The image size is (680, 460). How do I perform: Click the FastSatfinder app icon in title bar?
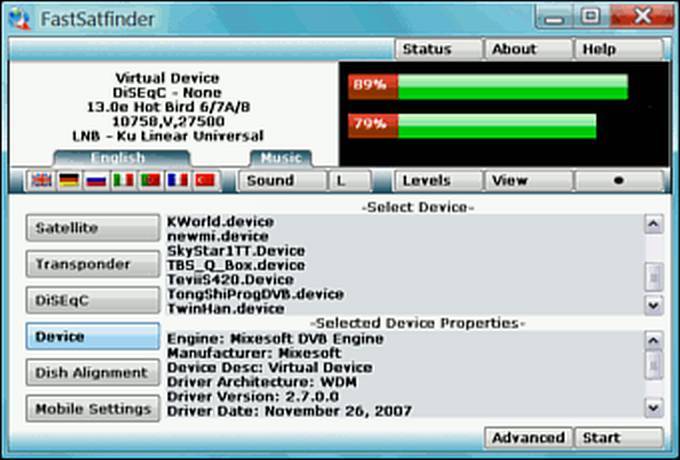point(20,19)
